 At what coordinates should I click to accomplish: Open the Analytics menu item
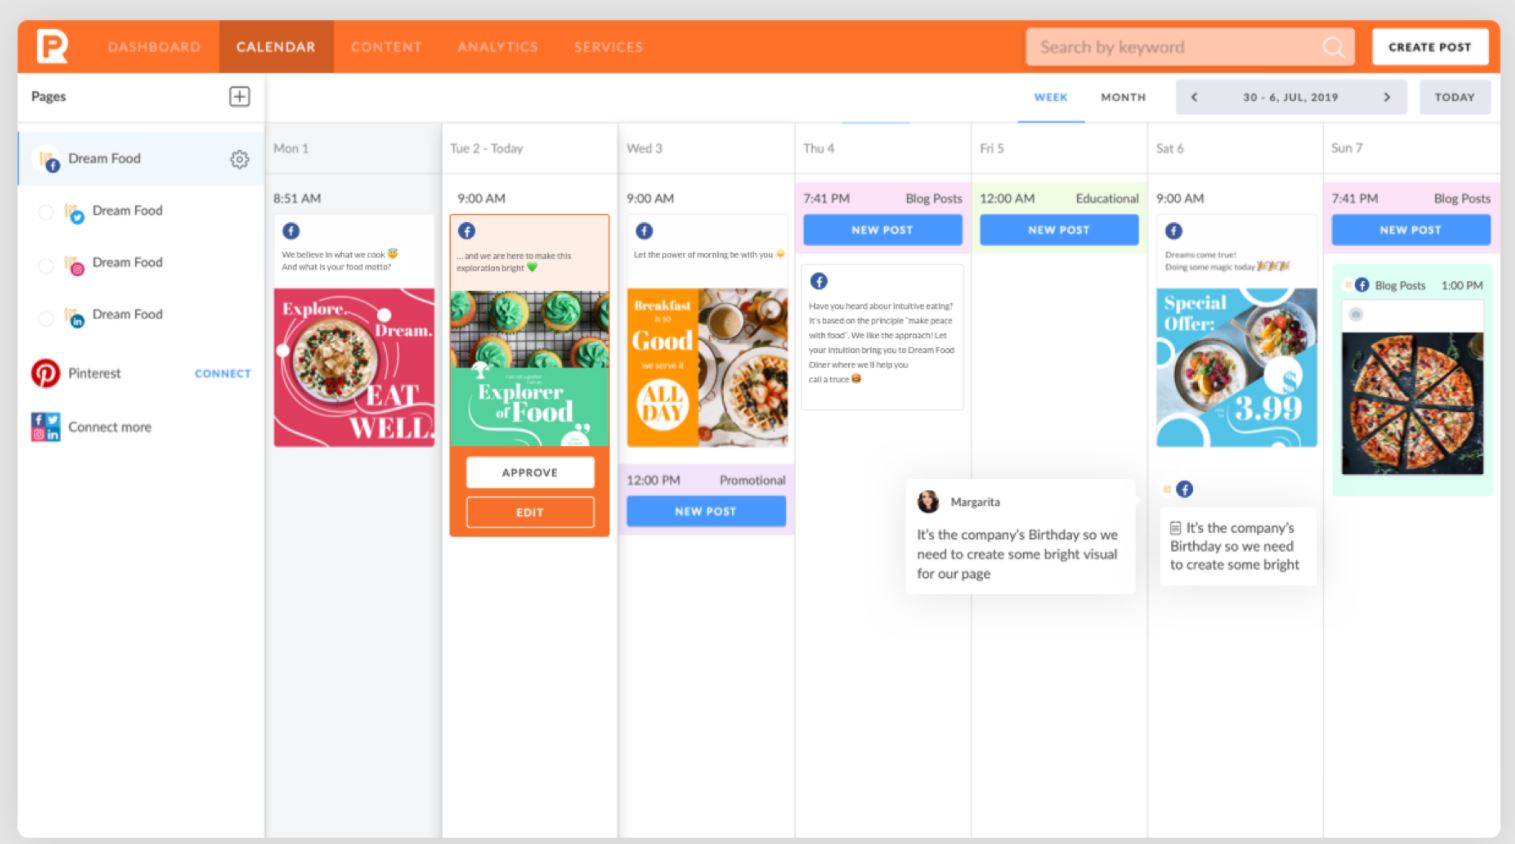pyautogui.click(x=497, y=47)
